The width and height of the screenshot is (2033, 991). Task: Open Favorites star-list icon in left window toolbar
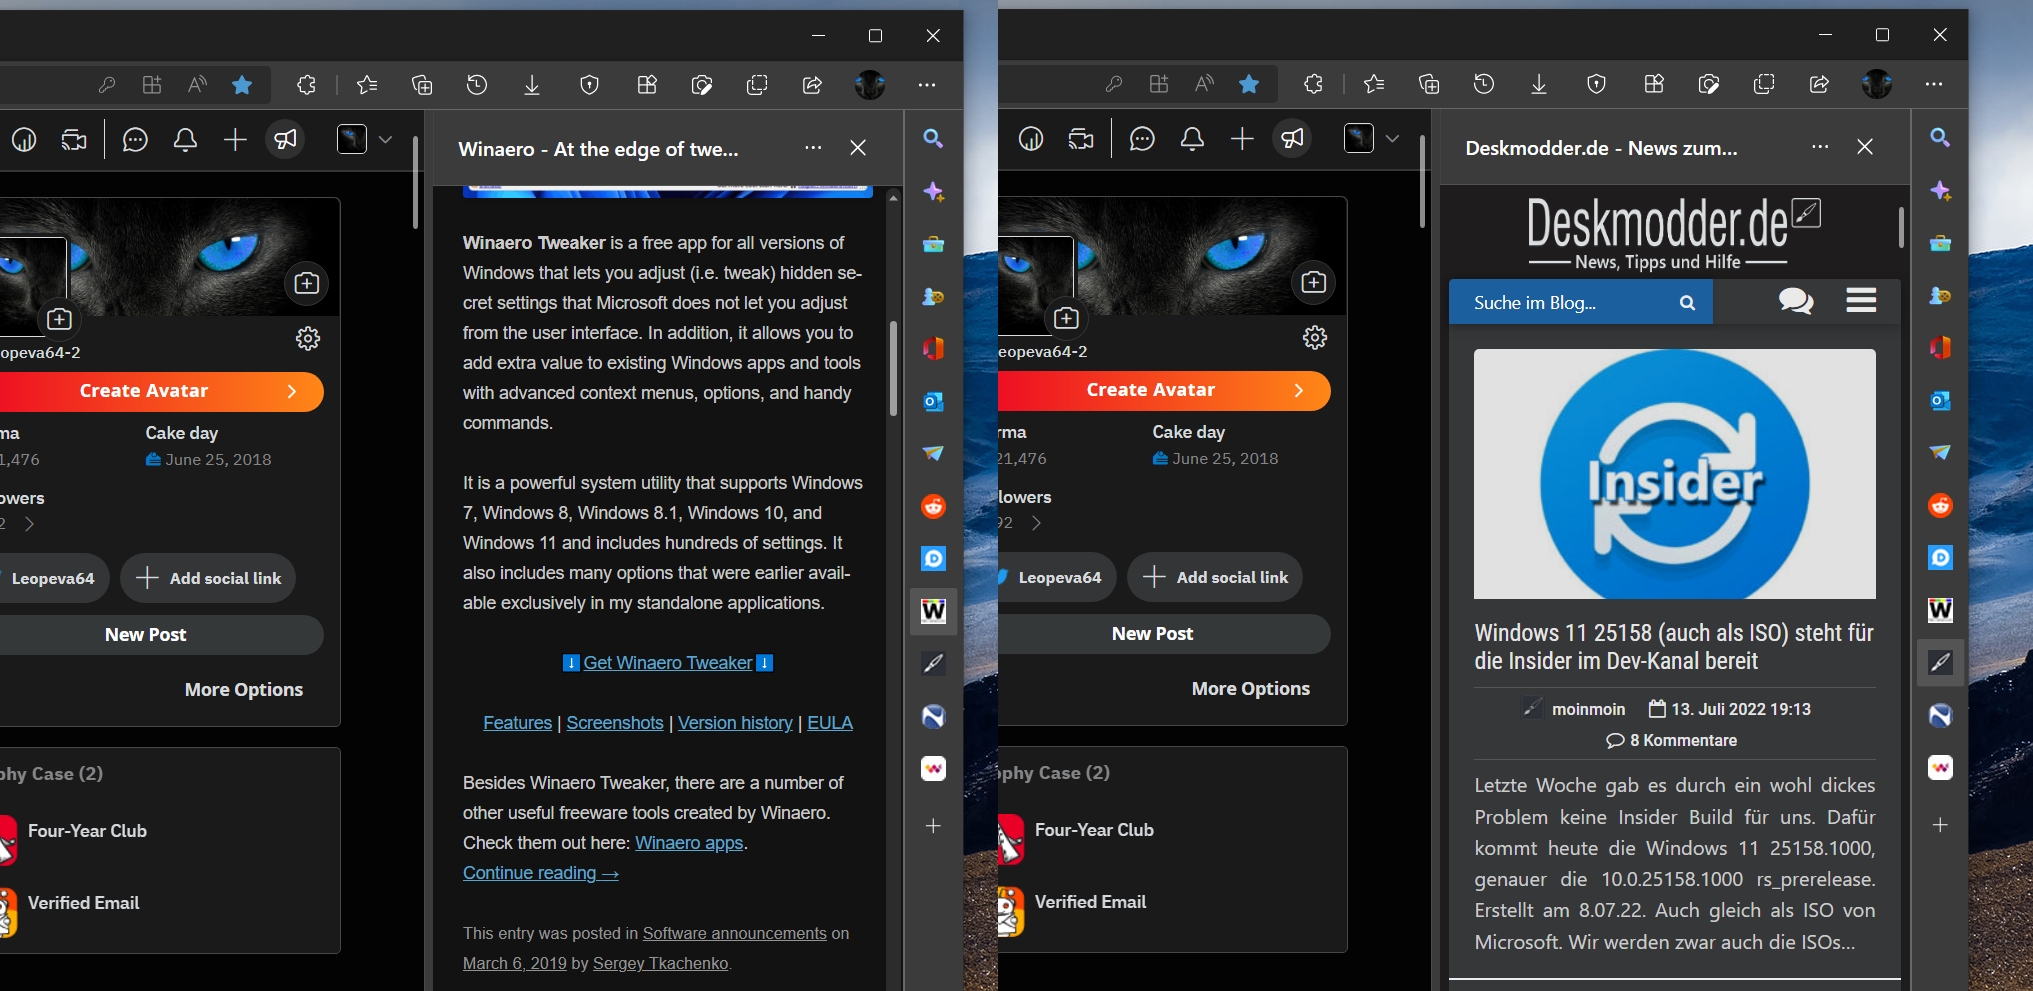[x=367, y=85]
